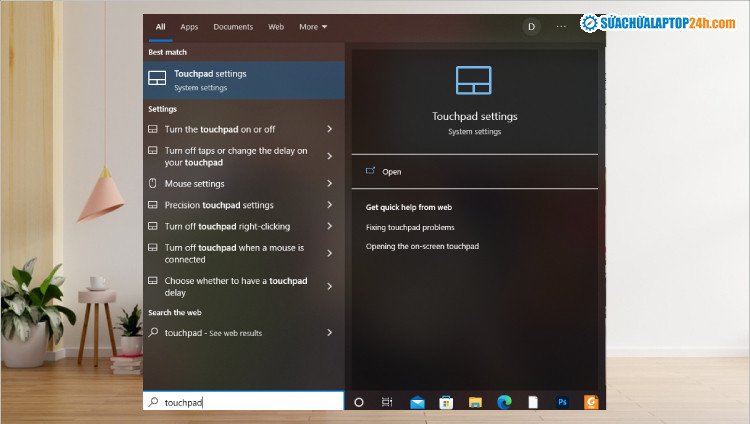Open the Touchpad settings best match result
750x424 pixels.
(243, 80)
